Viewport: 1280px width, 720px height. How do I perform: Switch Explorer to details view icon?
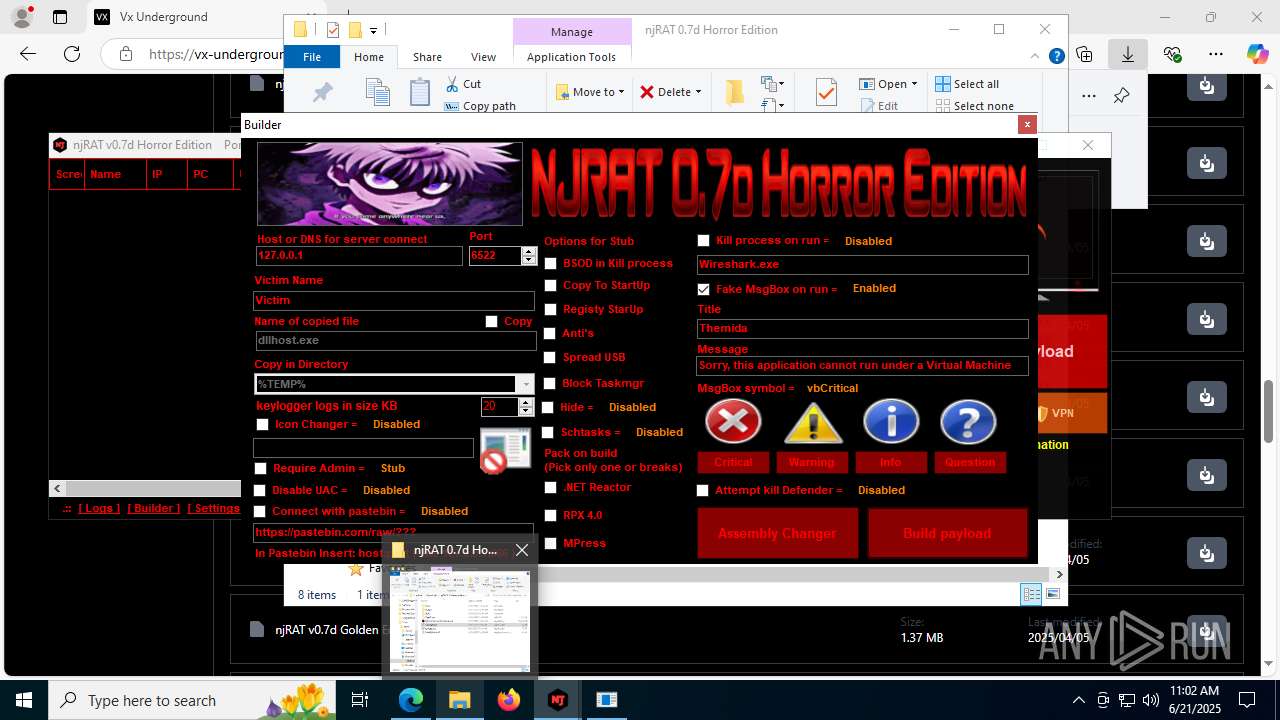pyautogui.click(x=1031, y=594)
